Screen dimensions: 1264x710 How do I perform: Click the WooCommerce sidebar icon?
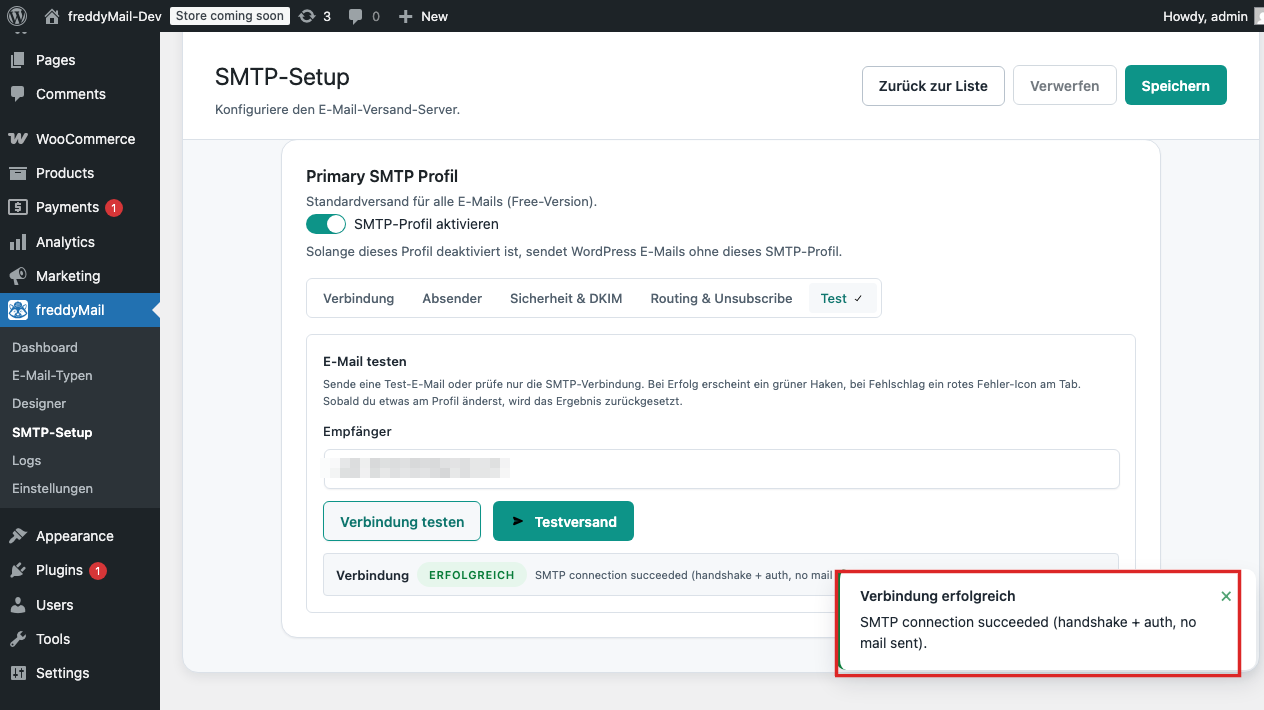pyautogui.click(x=17, y=139)
